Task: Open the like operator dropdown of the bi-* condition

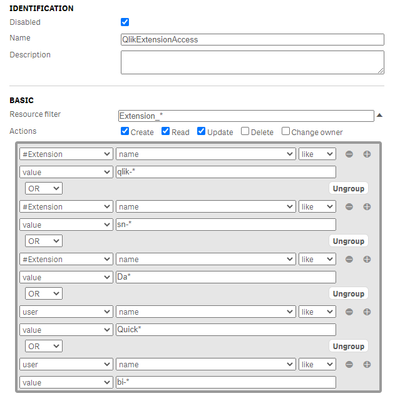Action: [x=317, y=364]
